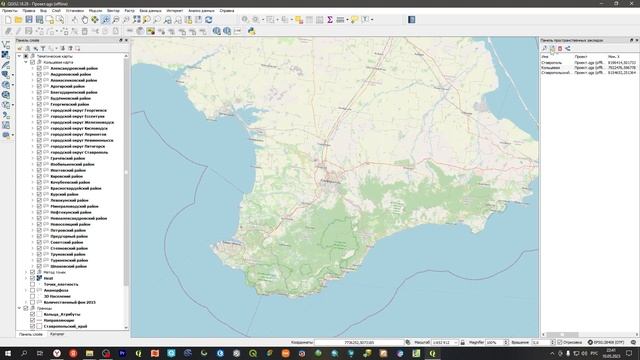
Task: Click the Layers panel vertical scrollbar
Action: click(x=126, y=171)
